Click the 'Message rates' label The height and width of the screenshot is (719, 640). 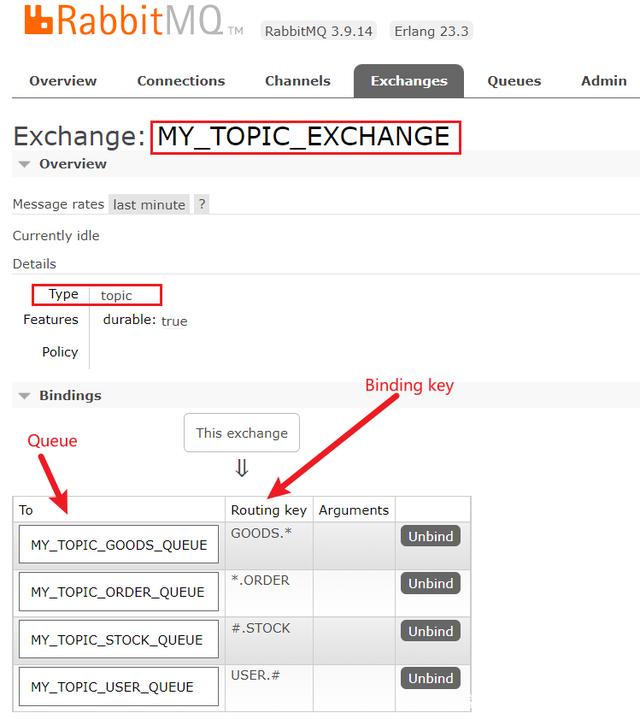click(x=58, y=204)
